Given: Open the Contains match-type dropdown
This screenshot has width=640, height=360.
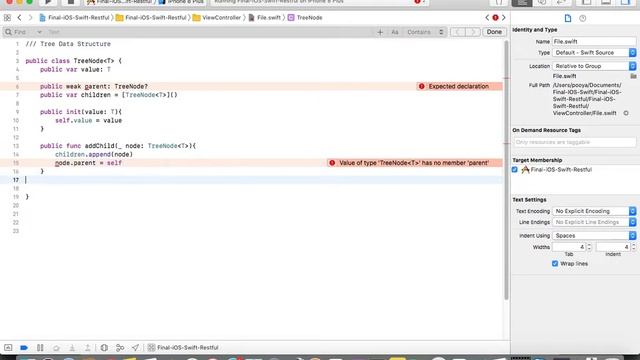Looking at the screenshot, I should click(x=424, y=32).
